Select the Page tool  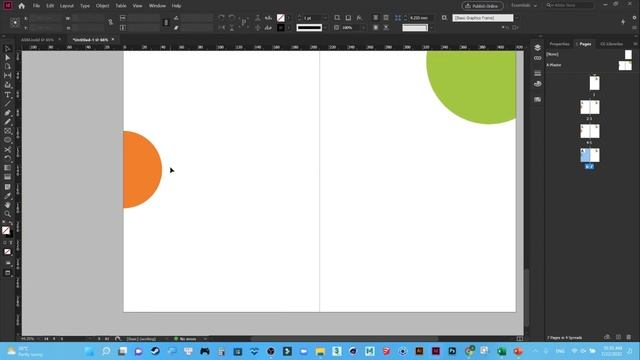point(7,67)
